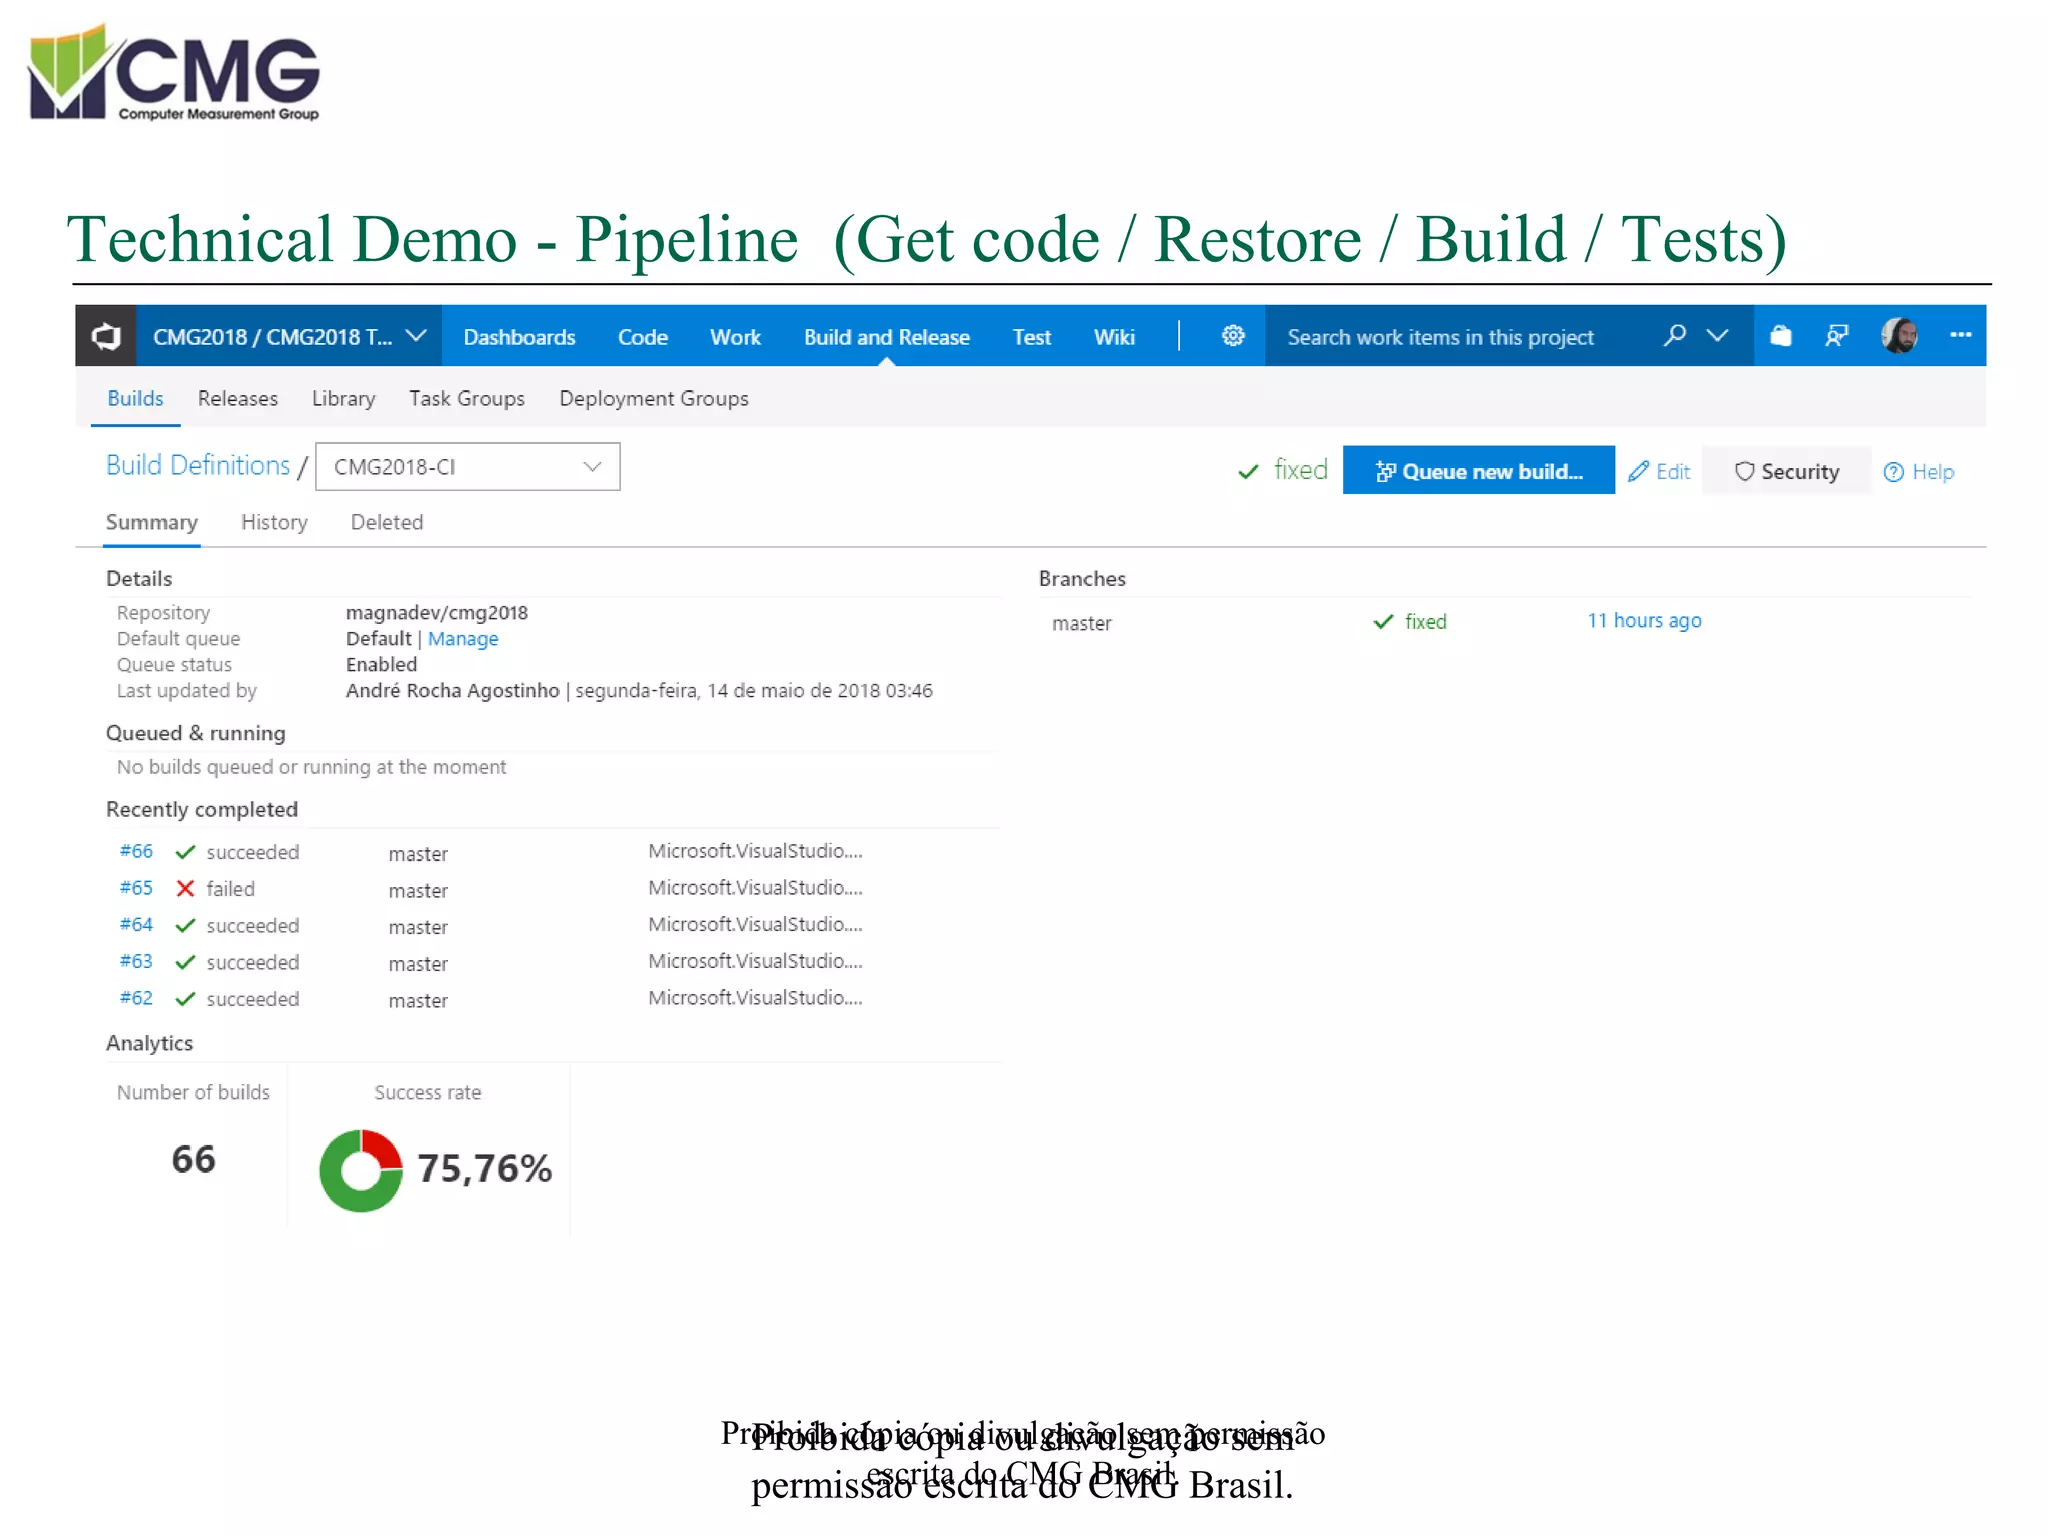Screen dimensions: 2048x1536
Task: Click the succeeded check icon for build #62
Action: pyautogui.click(x=185, y=999)
